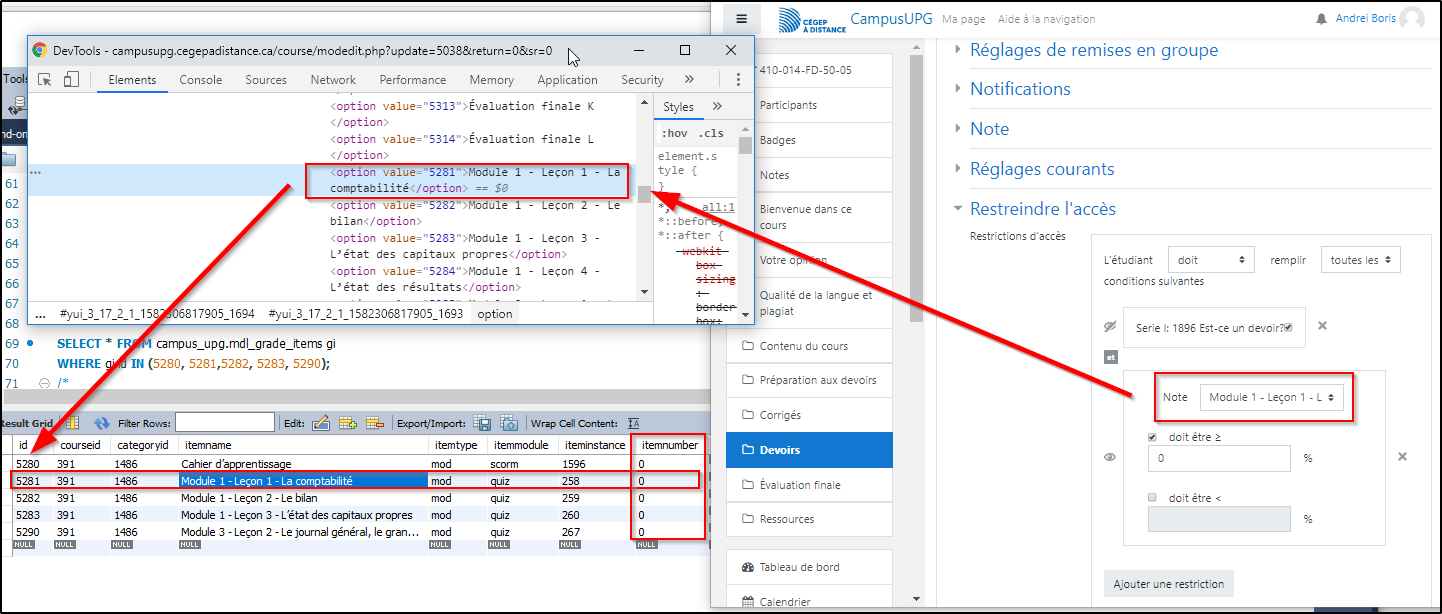
Task: Click the edit current row pencil icon
Action: 321,423
